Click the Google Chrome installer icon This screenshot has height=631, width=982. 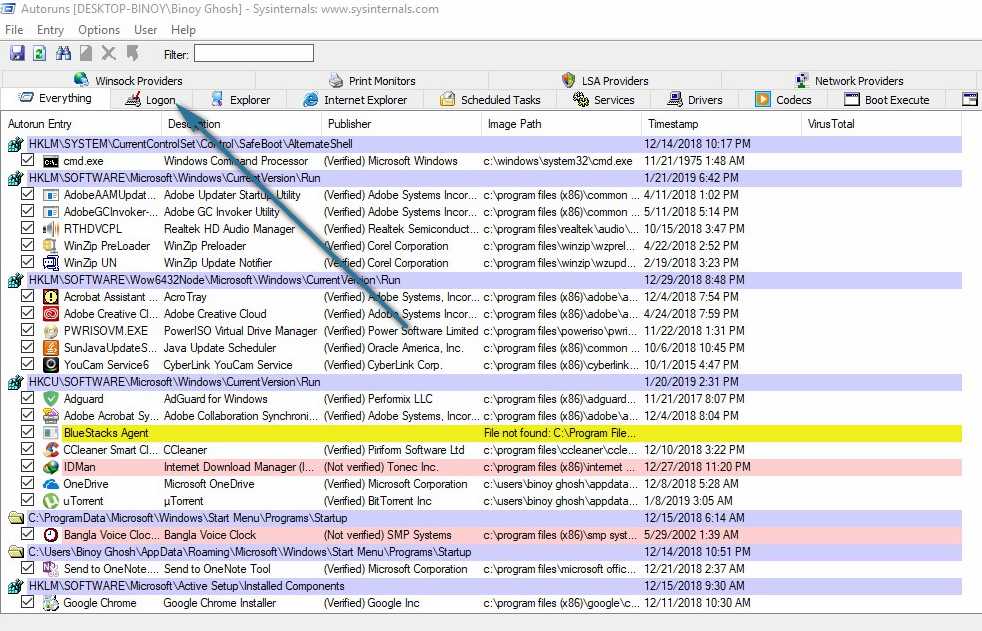[x=51, y=603]
